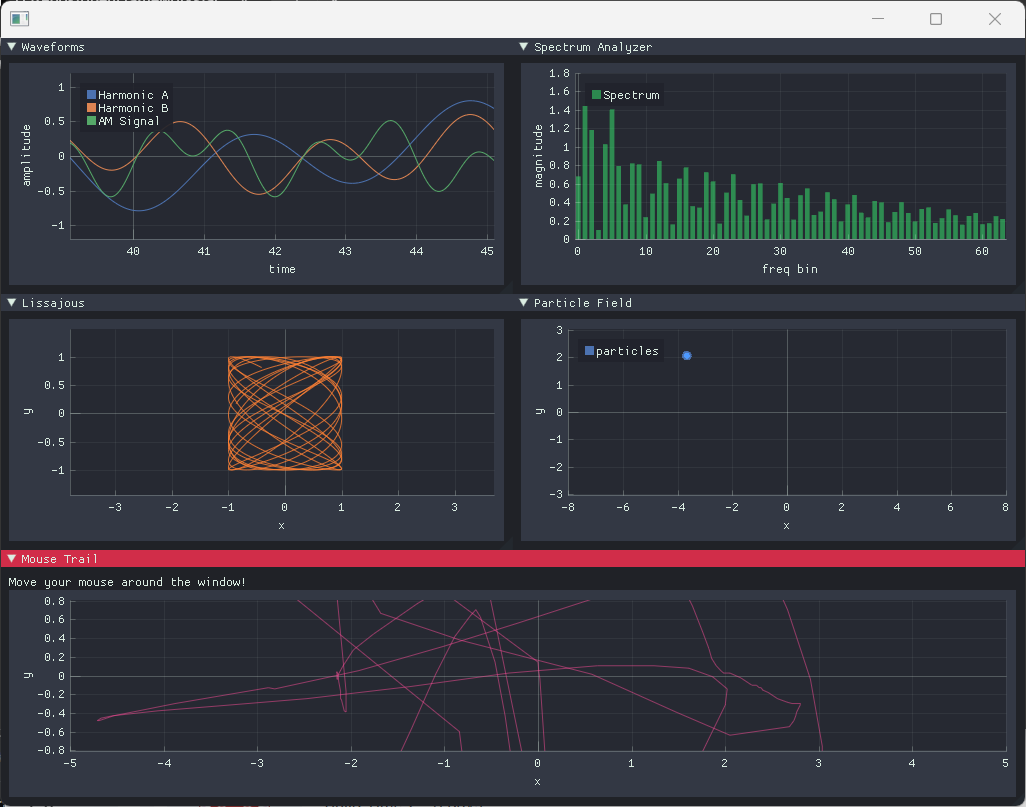Click the Spectrum Analyzer header title
1026x807 pixels.
593,47
